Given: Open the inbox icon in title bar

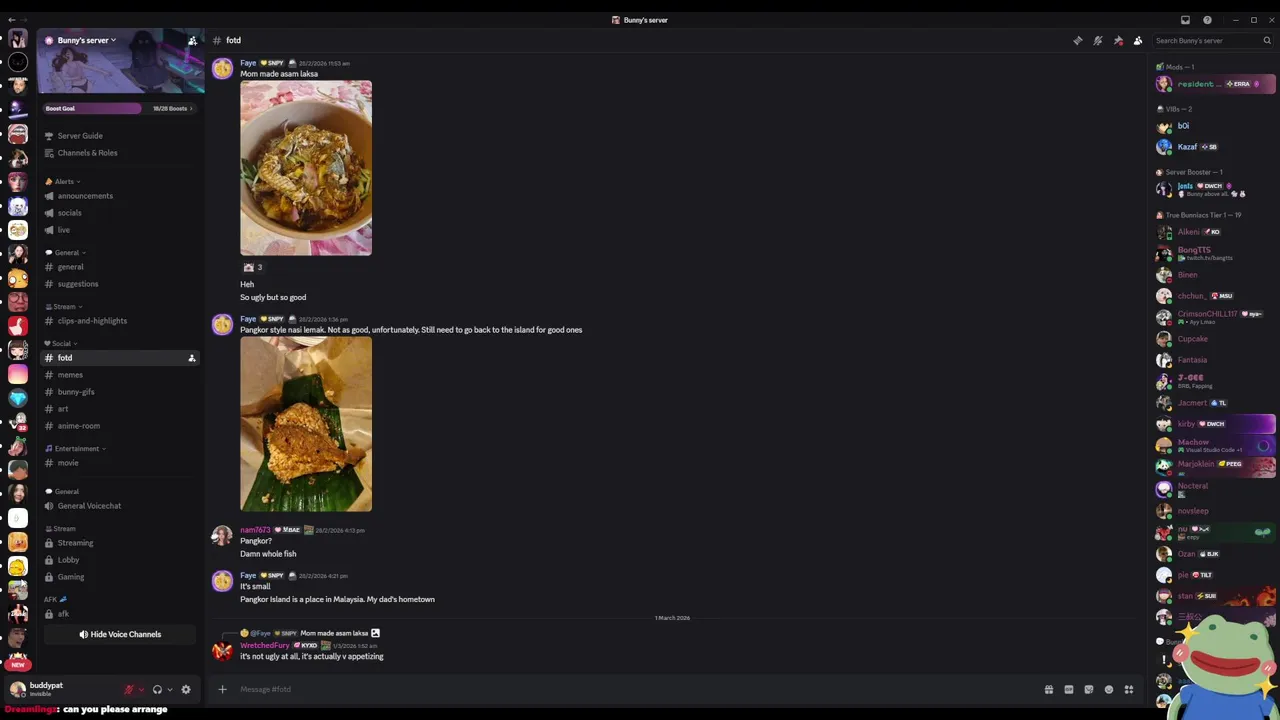Looking at the screenshot, I should tap(1185, 20).
